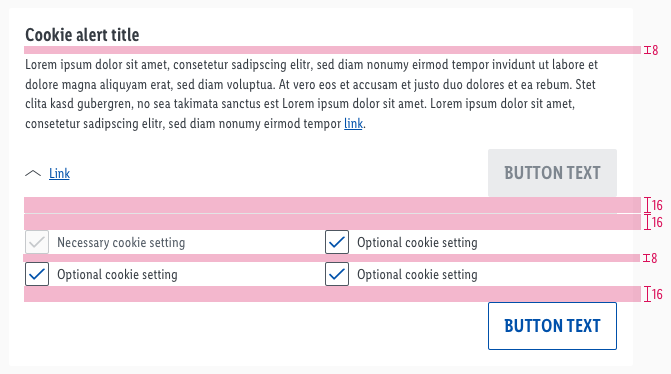Click the blue outlined BUTTON TEXT button
Screen dimensions: 671x374
(552, 326)
